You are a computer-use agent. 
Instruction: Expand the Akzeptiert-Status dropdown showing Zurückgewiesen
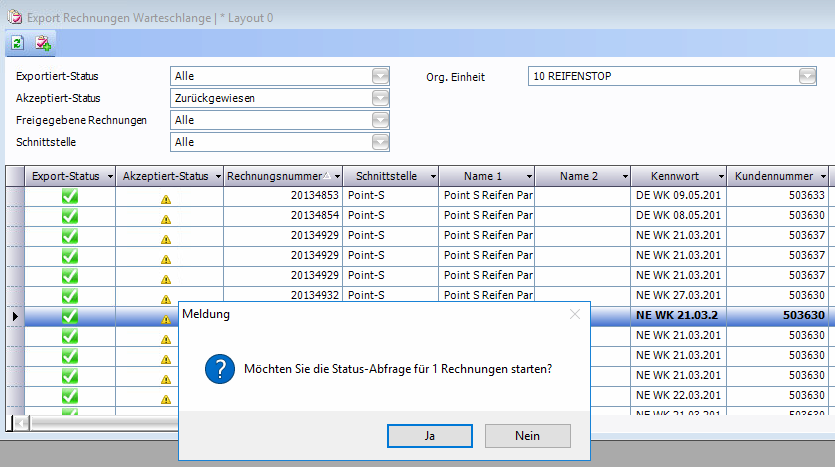pos(380,98)
